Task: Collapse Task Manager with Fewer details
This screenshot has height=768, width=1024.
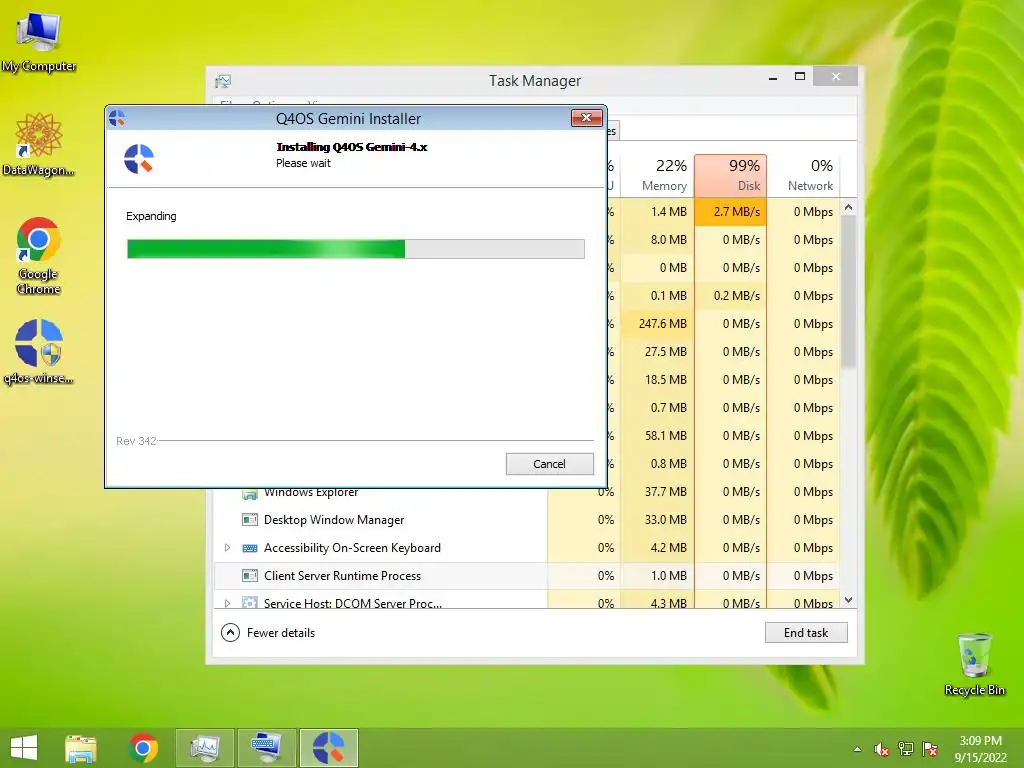Action: 268,632
